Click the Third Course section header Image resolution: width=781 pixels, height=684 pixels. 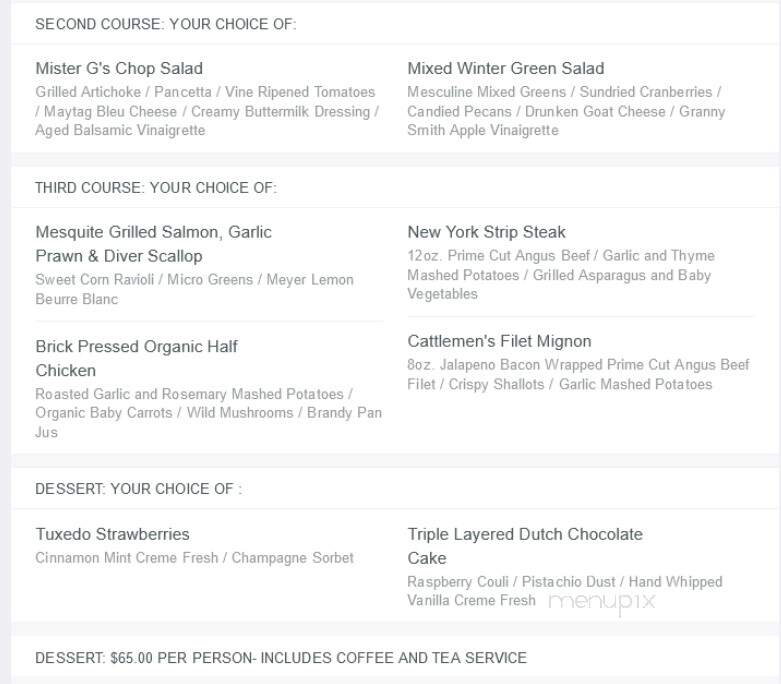coord(156,188)
